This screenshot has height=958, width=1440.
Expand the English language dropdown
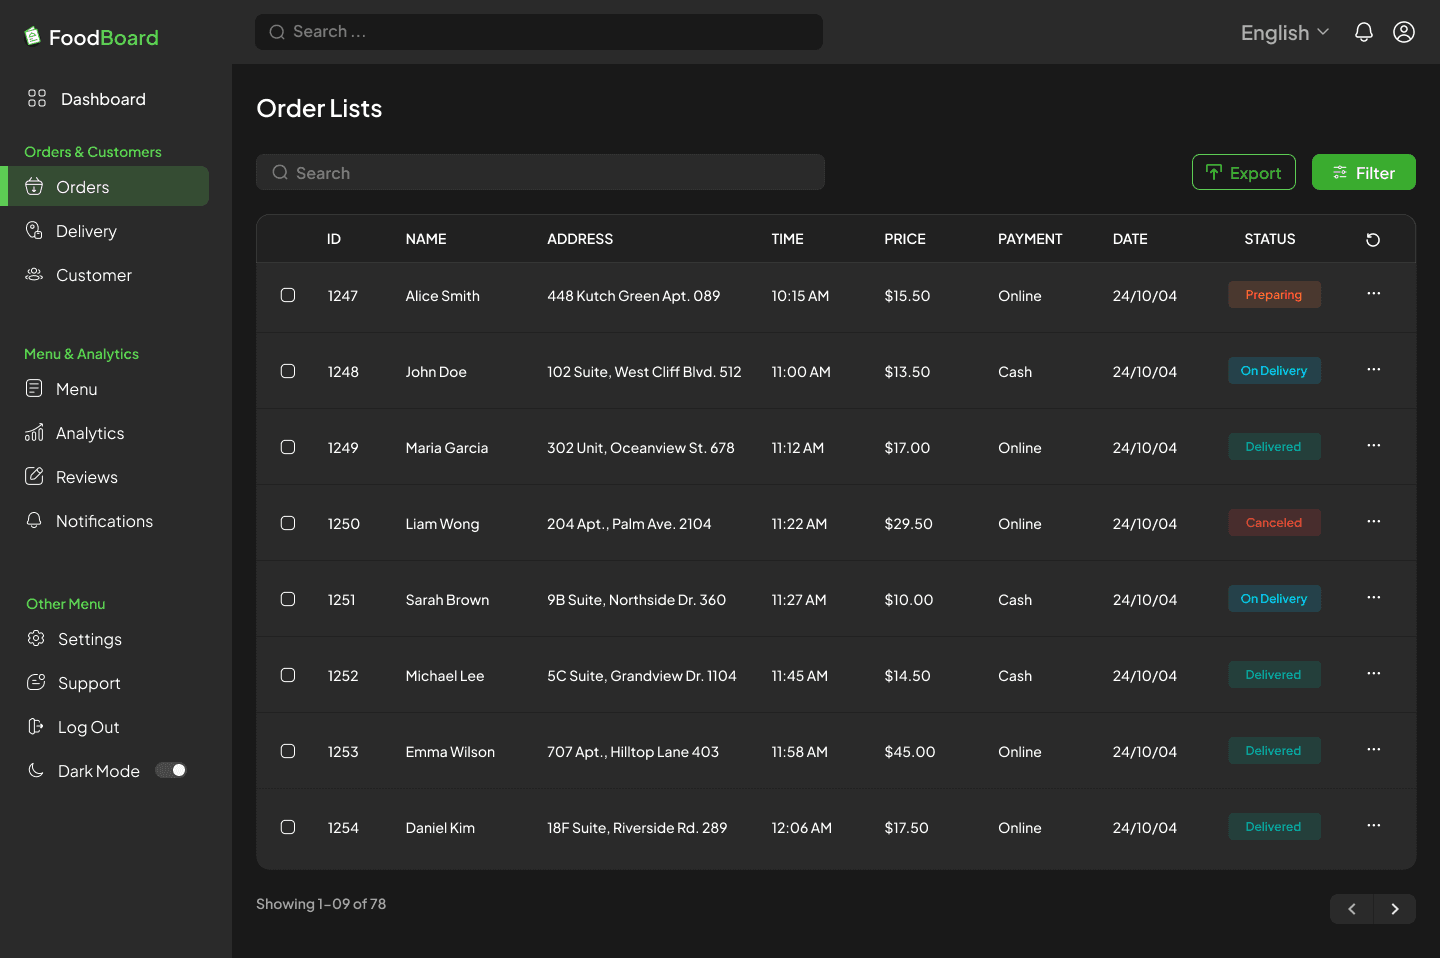[x=1284, y=33]
